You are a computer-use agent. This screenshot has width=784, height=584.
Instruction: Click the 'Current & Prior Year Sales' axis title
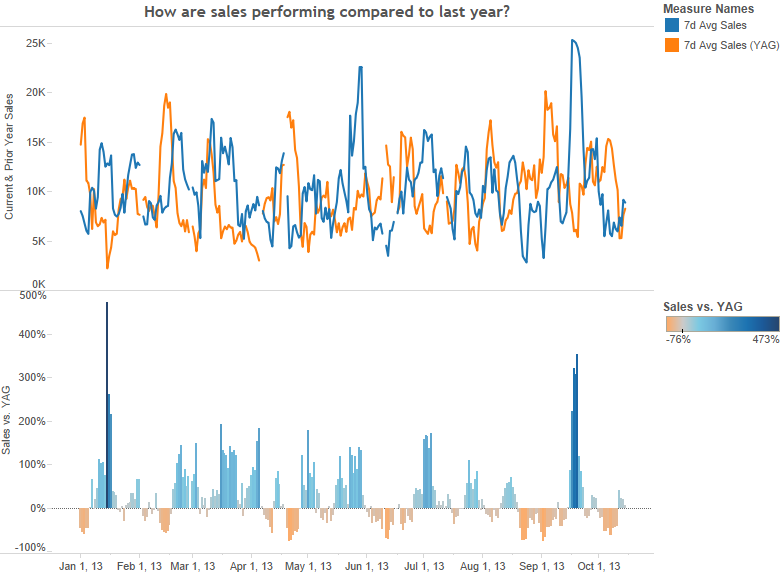point(9,156)
